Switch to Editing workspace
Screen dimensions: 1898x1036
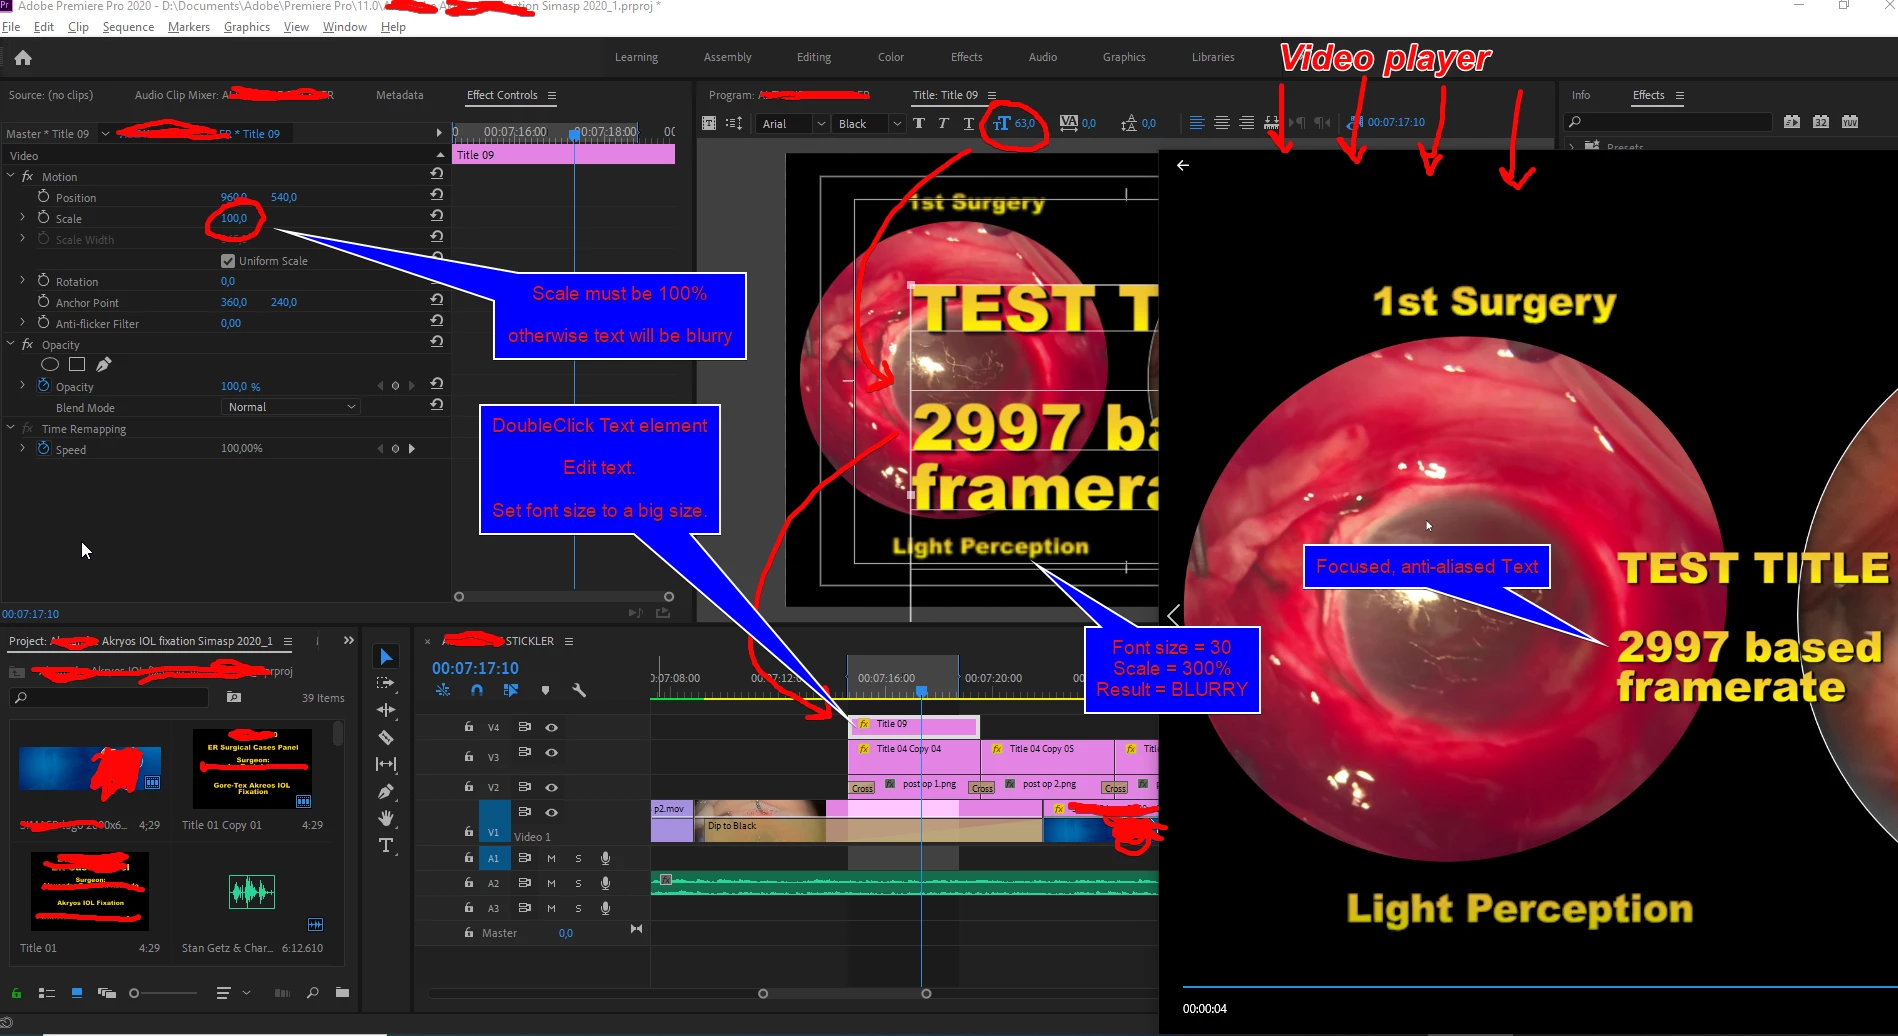point(814,57)
